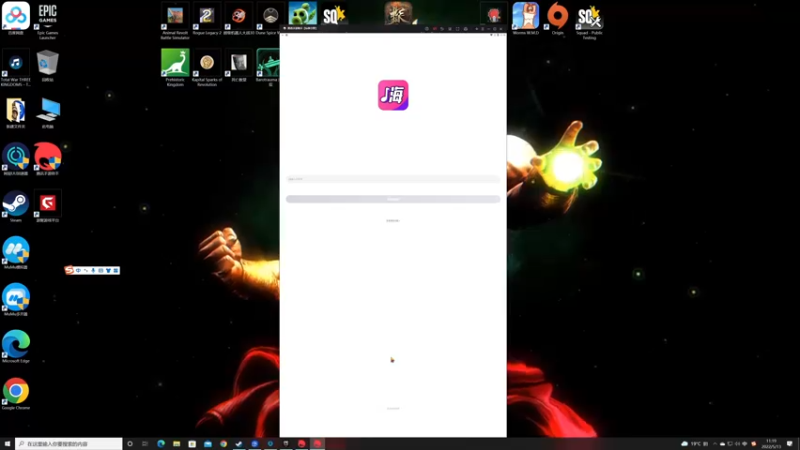800x450 pixels.
Task: Open the This PC computer icon
Action: click(x=47, y=111)
